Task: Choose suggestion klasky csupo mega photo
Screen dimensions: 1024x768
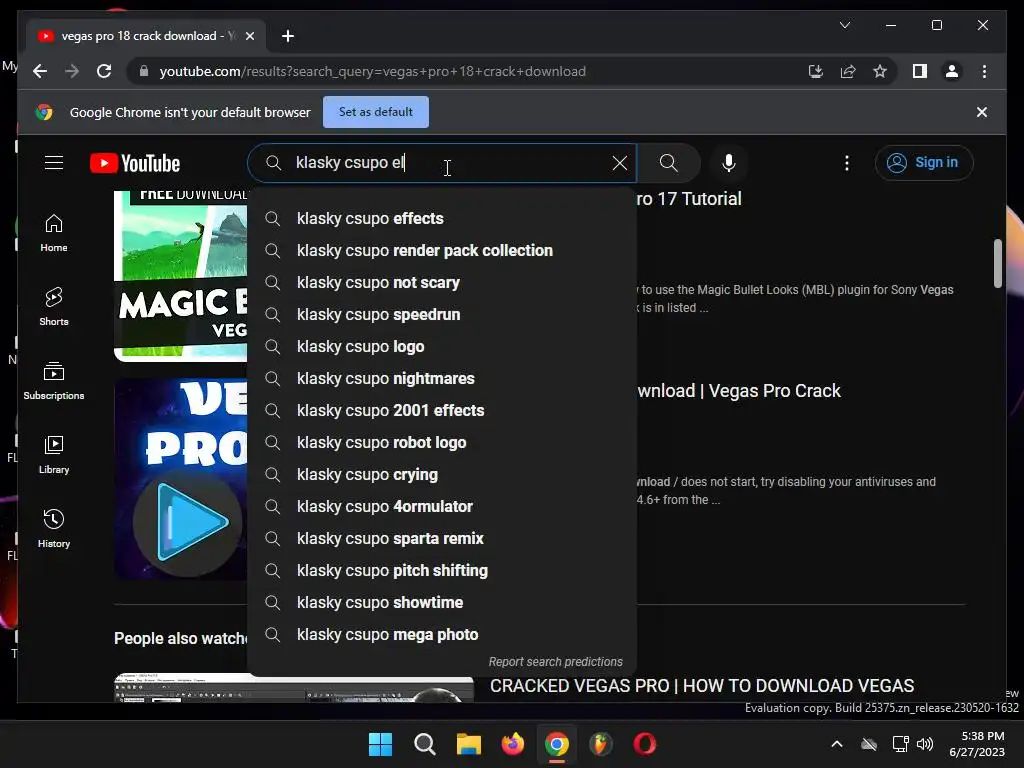Action: [441, 634]
